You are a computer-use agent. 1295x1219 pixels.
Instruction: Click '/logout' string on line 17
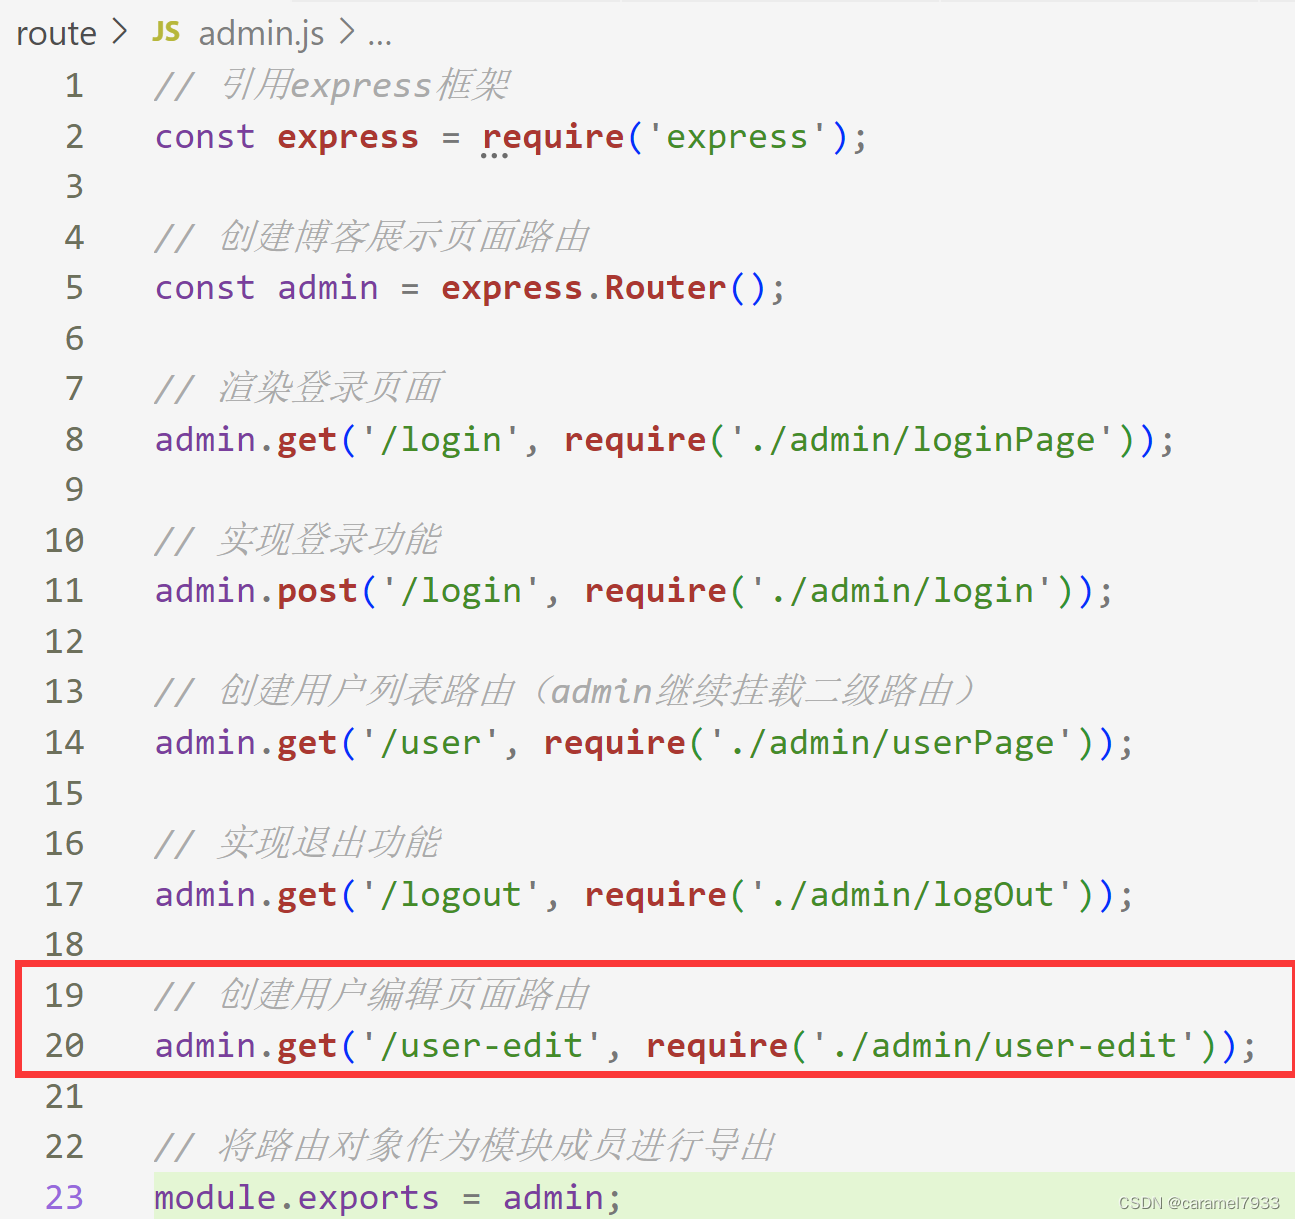[450, 894]
